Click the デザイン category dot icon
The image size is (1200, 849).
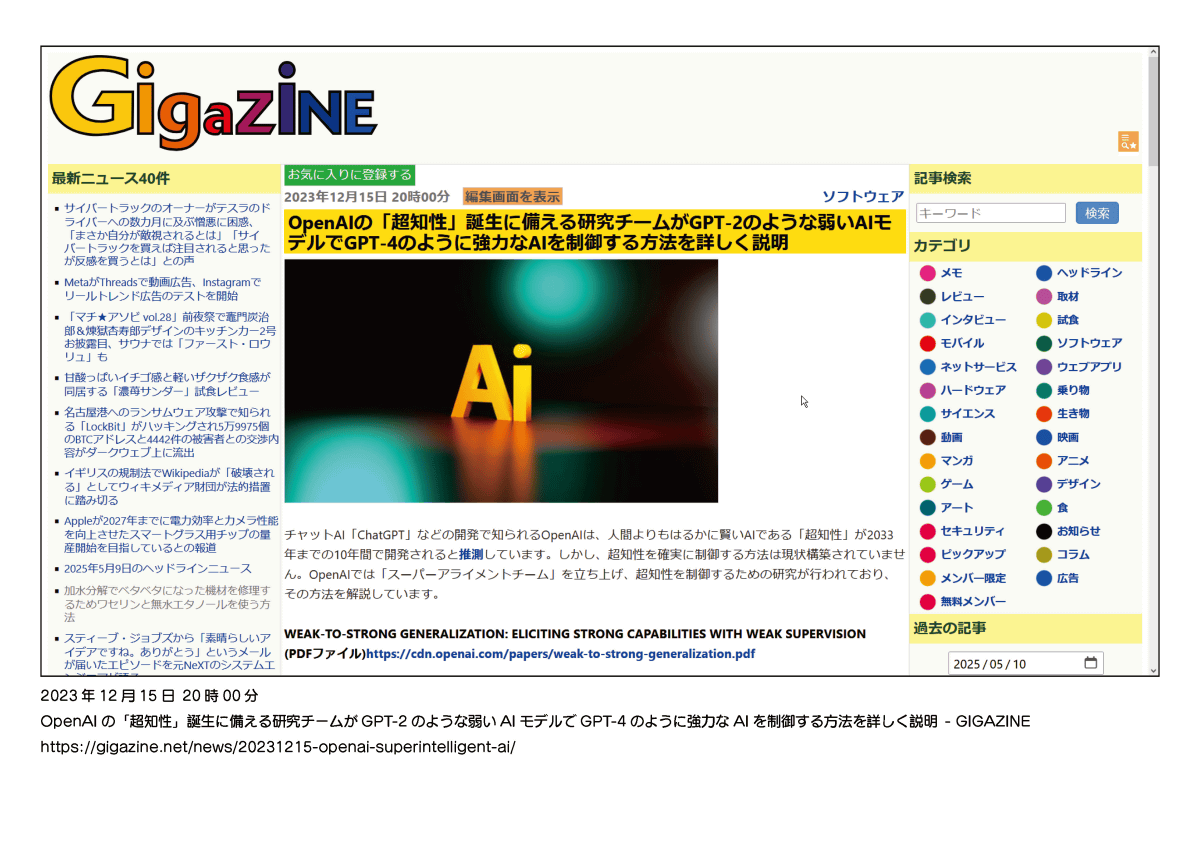pos(1044,484)
